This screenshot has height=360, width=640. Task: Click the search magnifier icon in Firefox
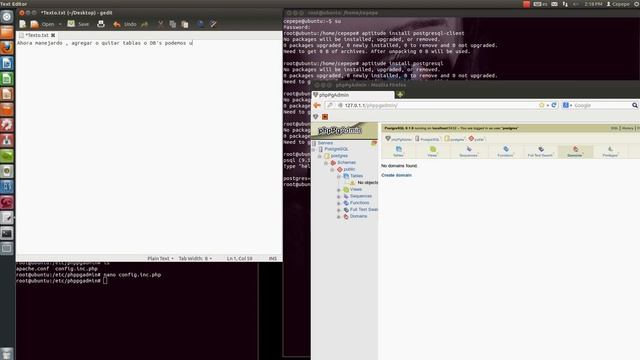point(635,105)
